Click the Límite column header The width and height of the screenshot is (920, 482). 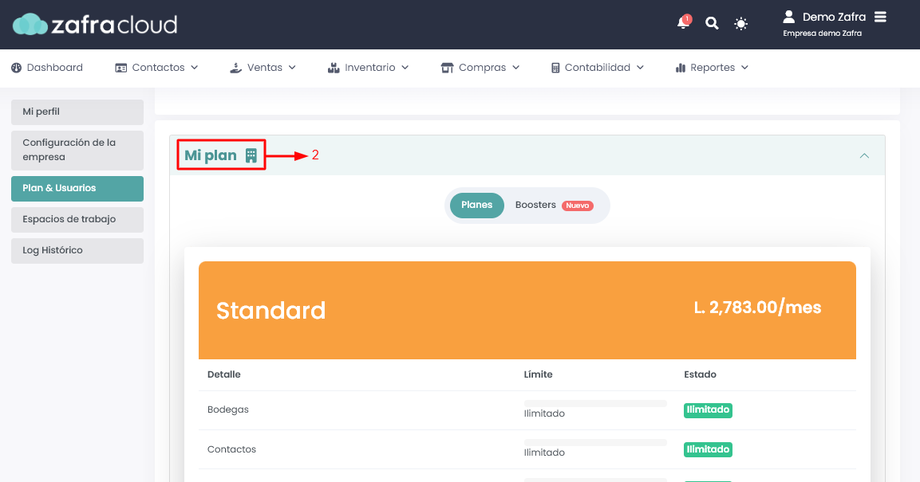(x=538, y=375)
